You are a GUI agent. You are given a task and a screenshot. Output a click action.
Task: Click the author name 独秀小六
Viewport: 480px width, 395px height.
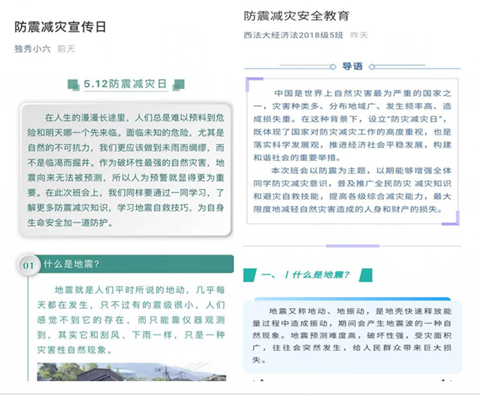point(32,49)
